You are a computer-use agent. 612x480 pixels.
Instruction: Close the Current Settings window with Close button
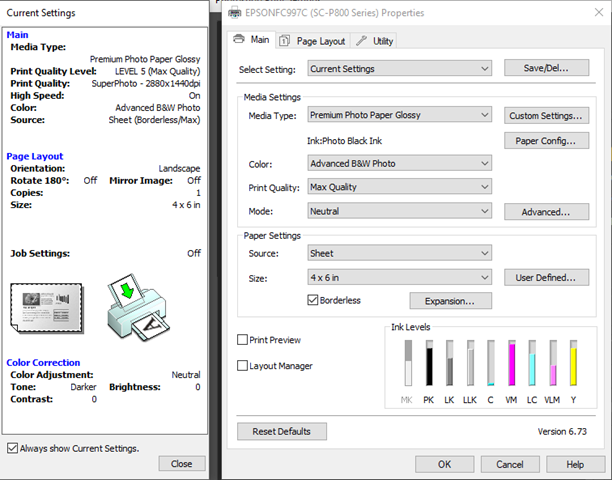point(182,464)
